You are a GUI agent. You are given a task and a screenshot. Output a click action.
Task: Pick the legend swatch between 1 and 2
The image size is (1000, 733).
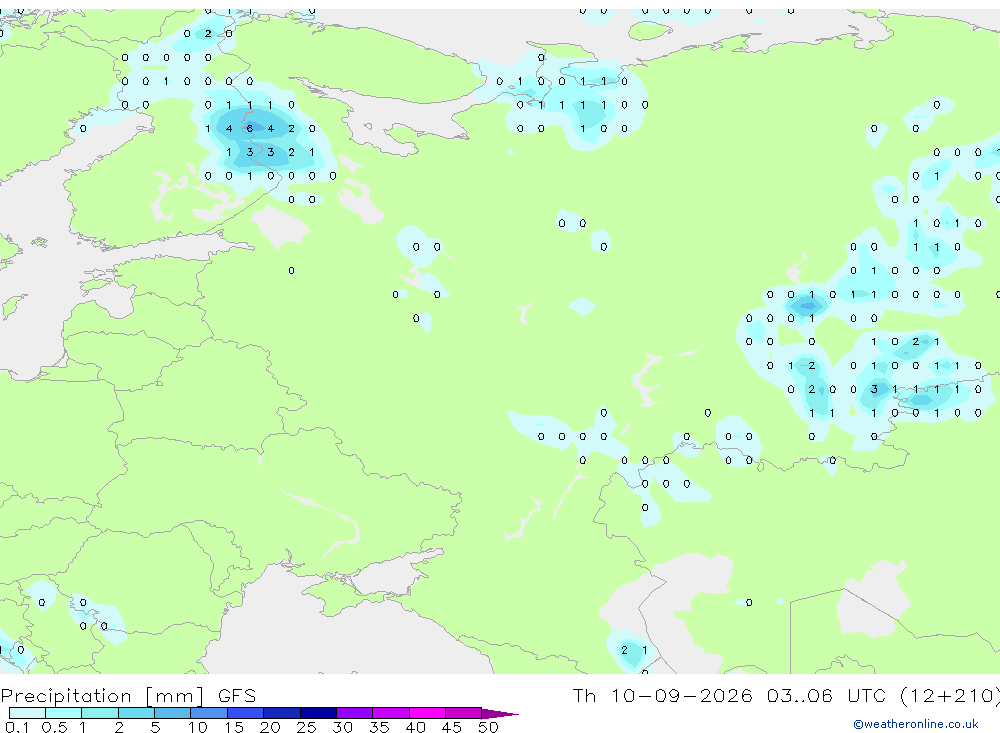[x=100, y=713]
